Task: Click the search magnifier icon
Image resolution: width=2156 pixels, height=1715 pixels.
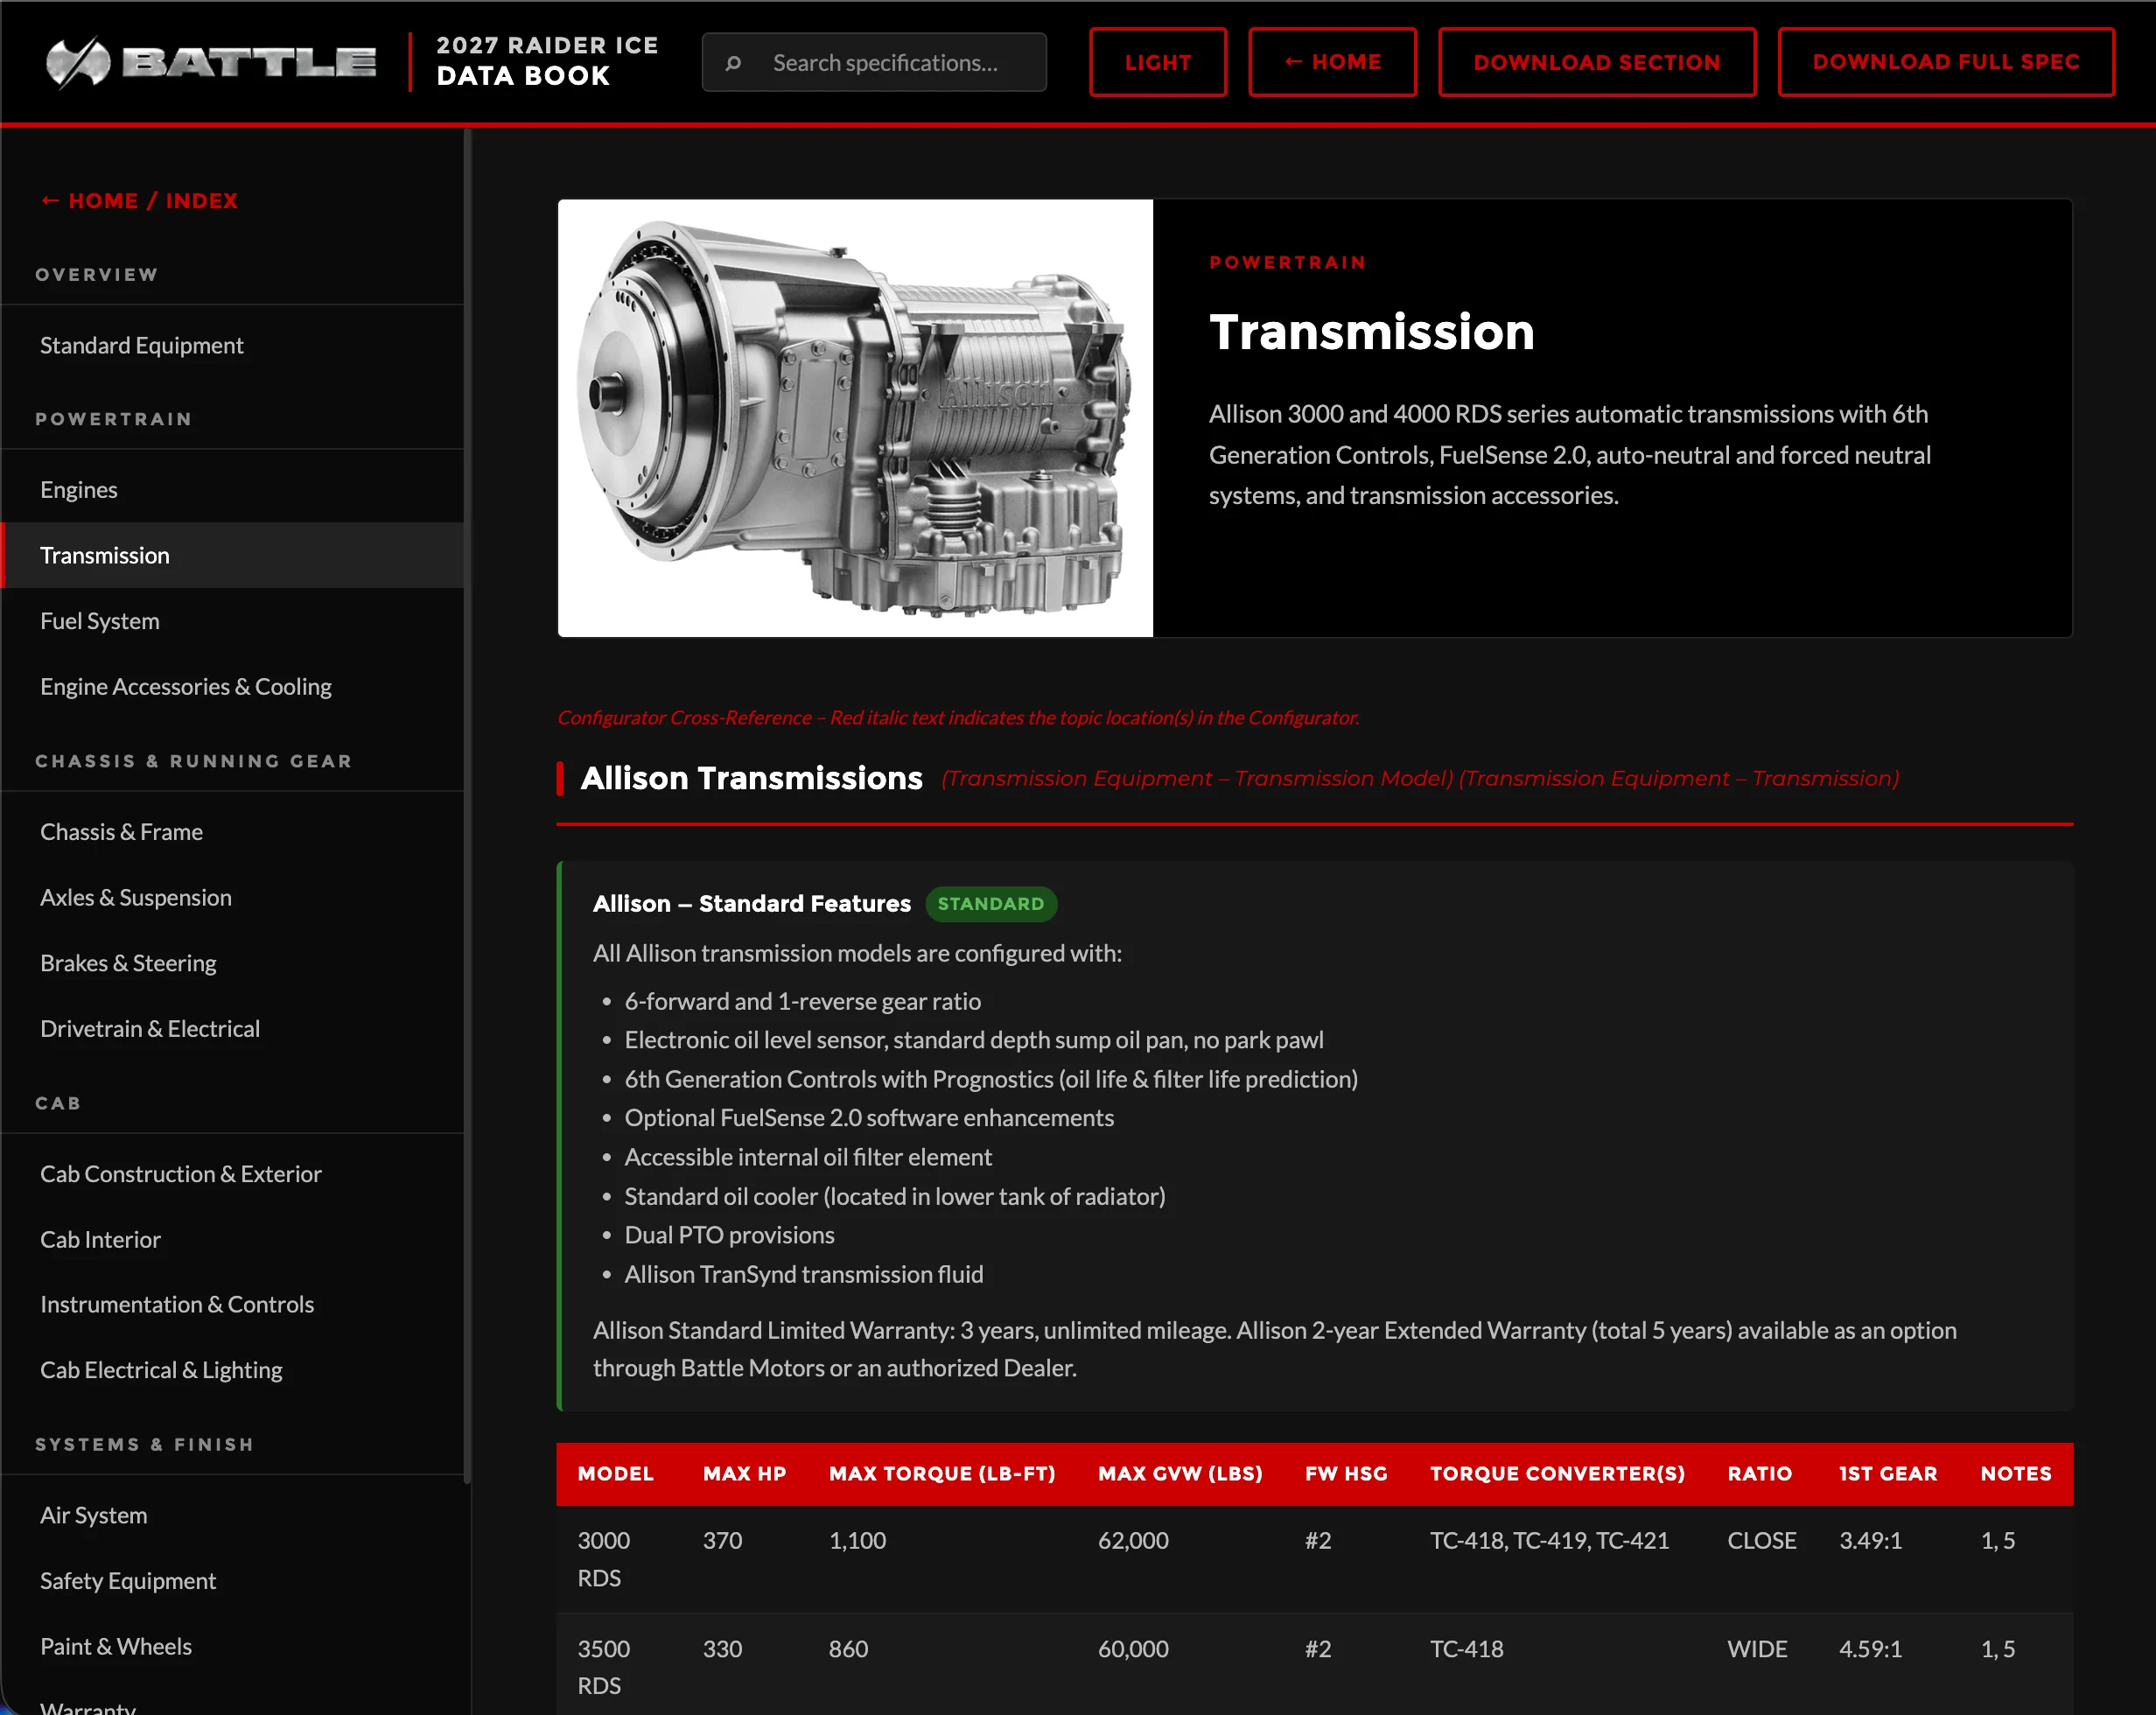Action: [x=733, y=63]
